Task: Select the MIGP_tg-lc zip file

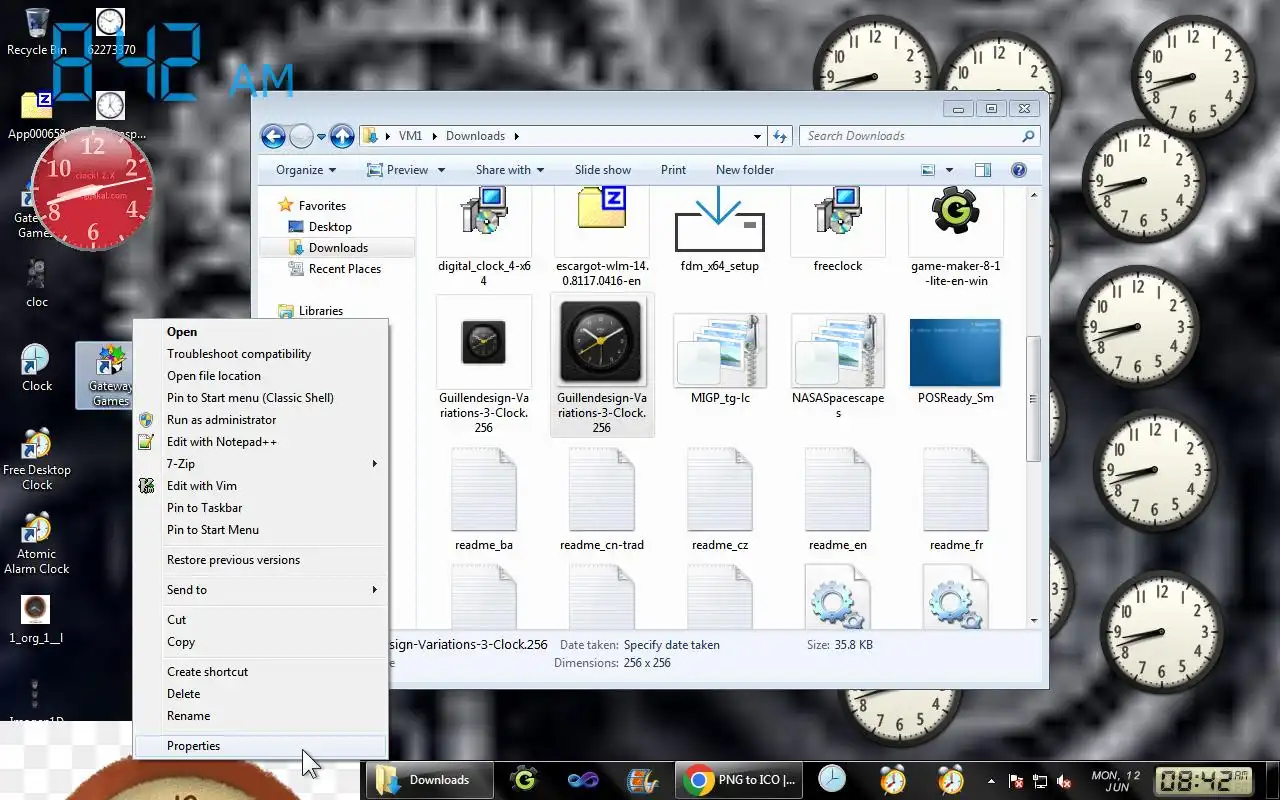Action: (x=720, y=360)
